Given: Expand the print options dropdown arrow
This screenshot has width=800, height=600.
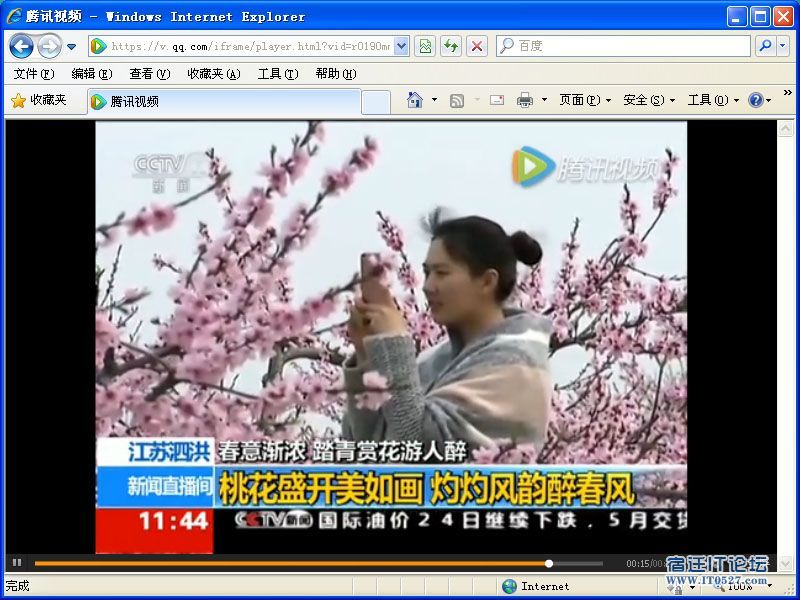Looking at the screenshot, I should click(x=544, y=100).
